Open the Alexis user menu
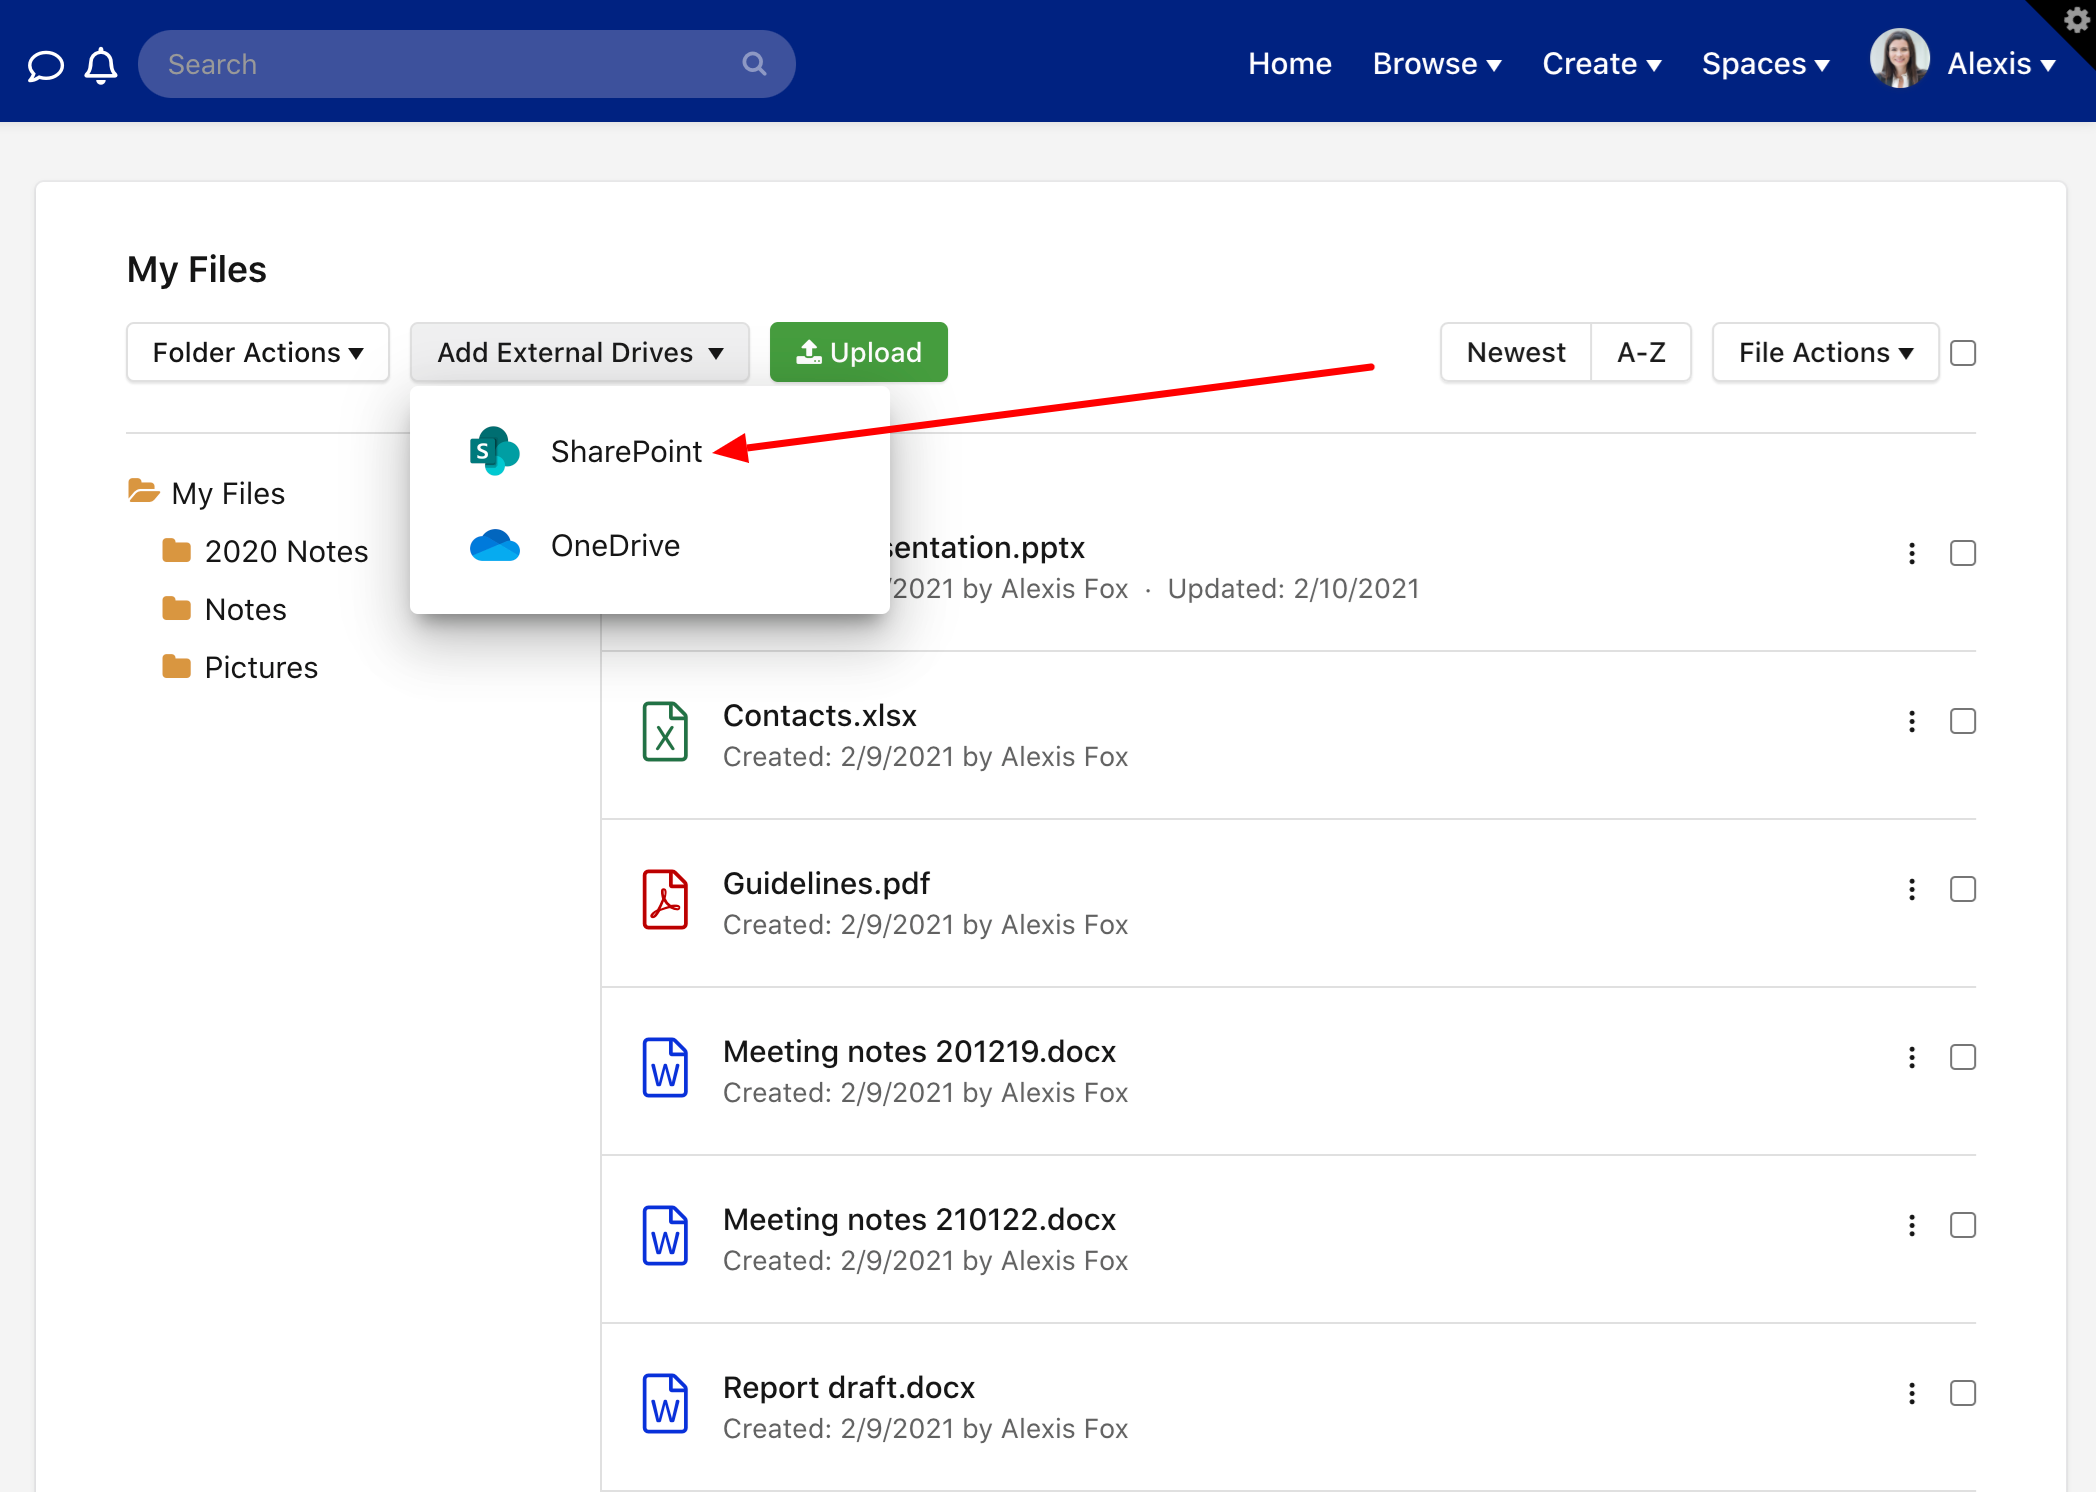2096x1492 pixels. (x=2001, y=64)
